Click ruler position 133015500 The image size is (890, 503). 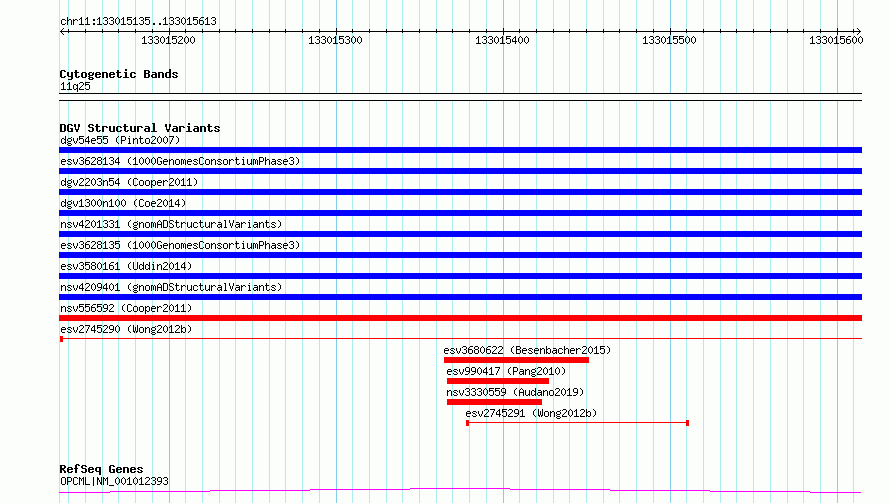(x=669, y=40)
